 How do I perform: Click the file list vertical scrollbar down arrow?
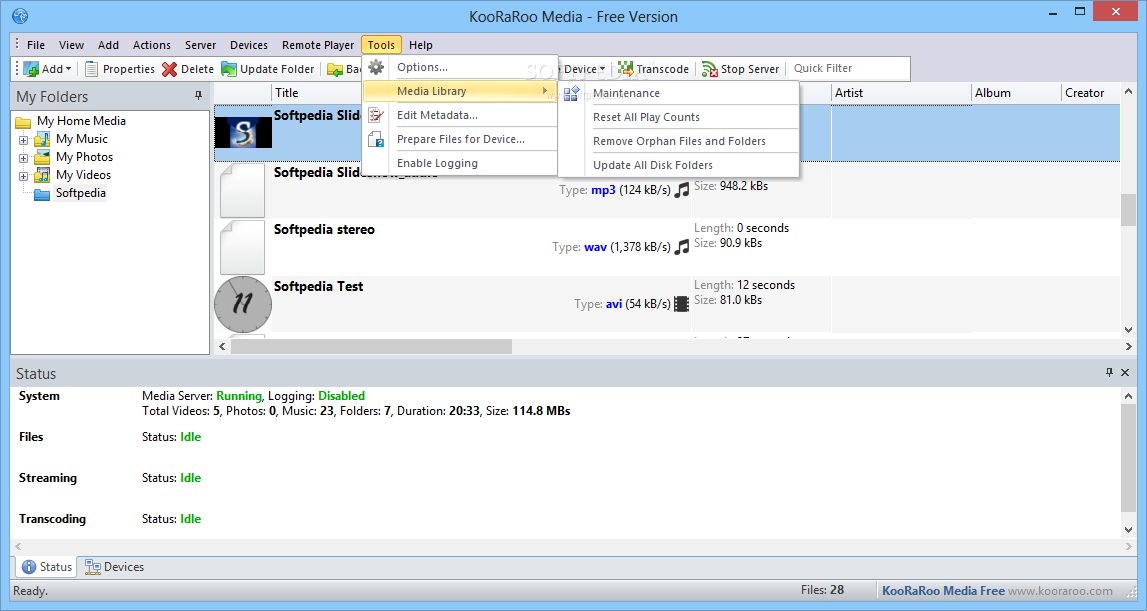(1128, 330)
